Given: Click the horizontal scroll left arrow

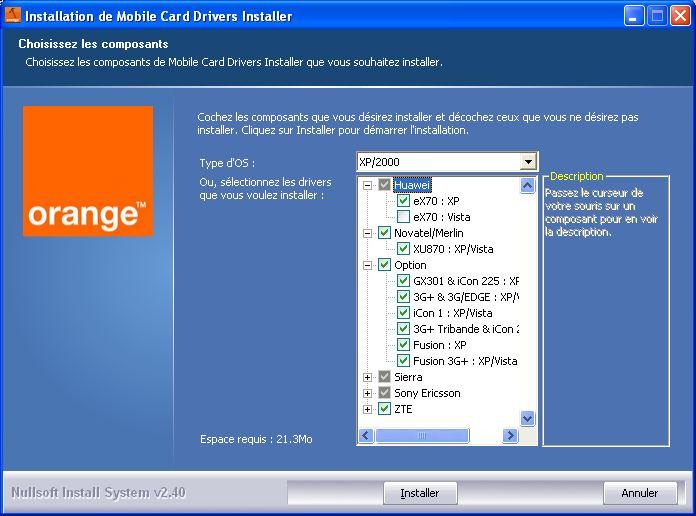Looking at the screenshot, I should click(x=366, y=436).
